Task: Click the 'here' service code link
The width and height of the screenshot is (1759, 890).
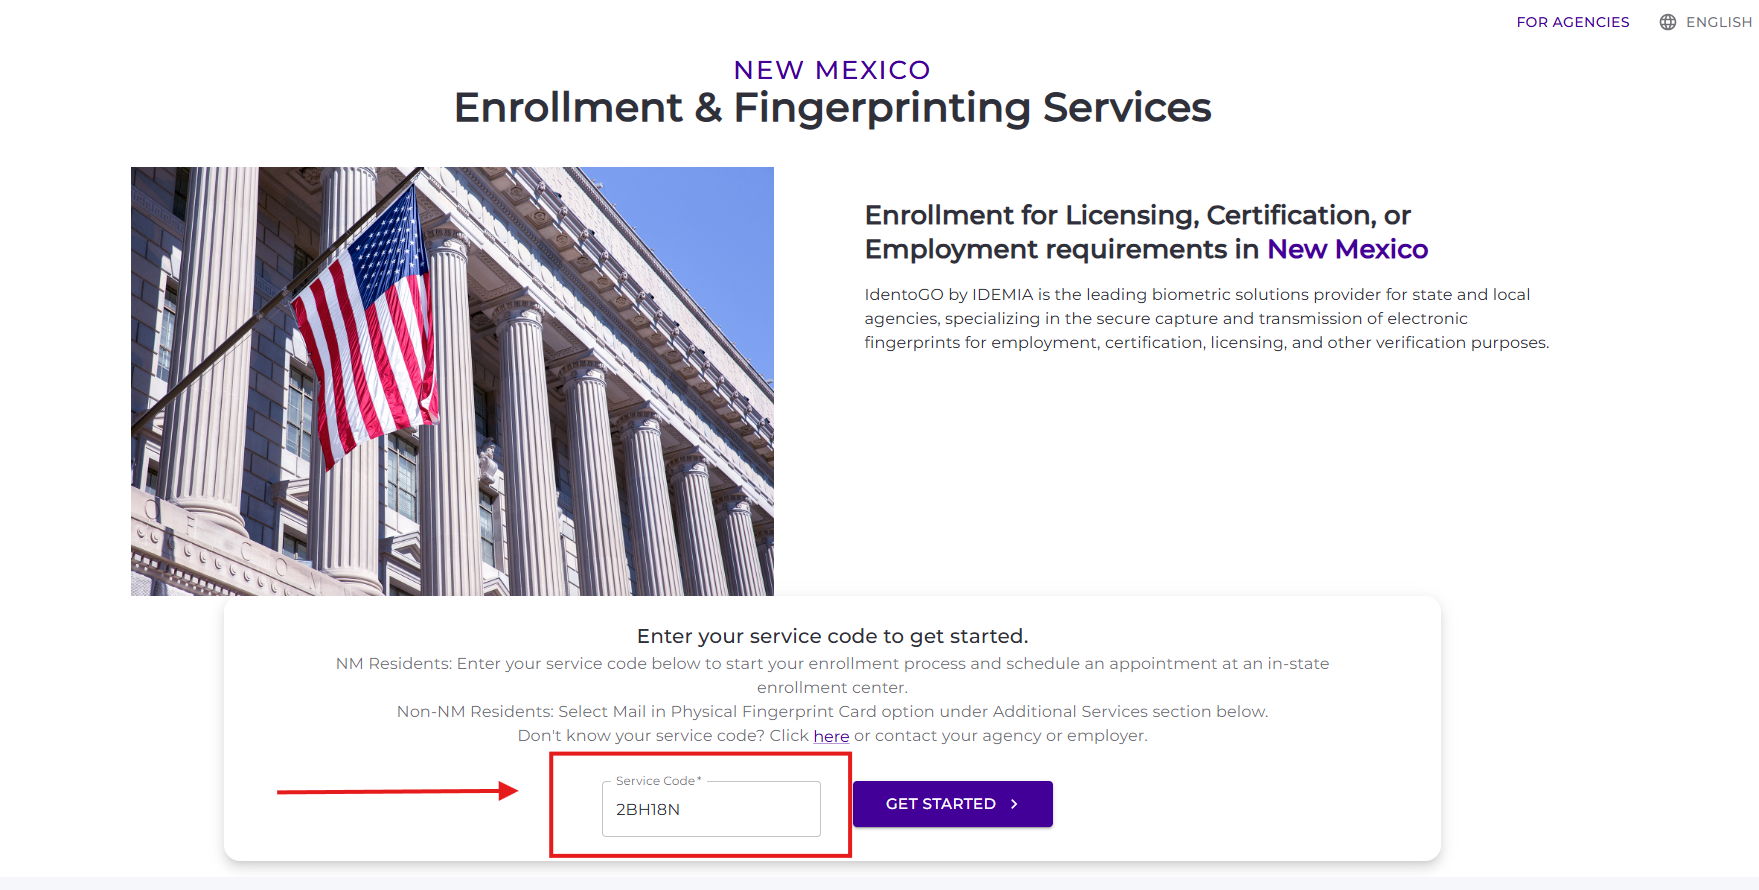Action: [x=831, y=736]
